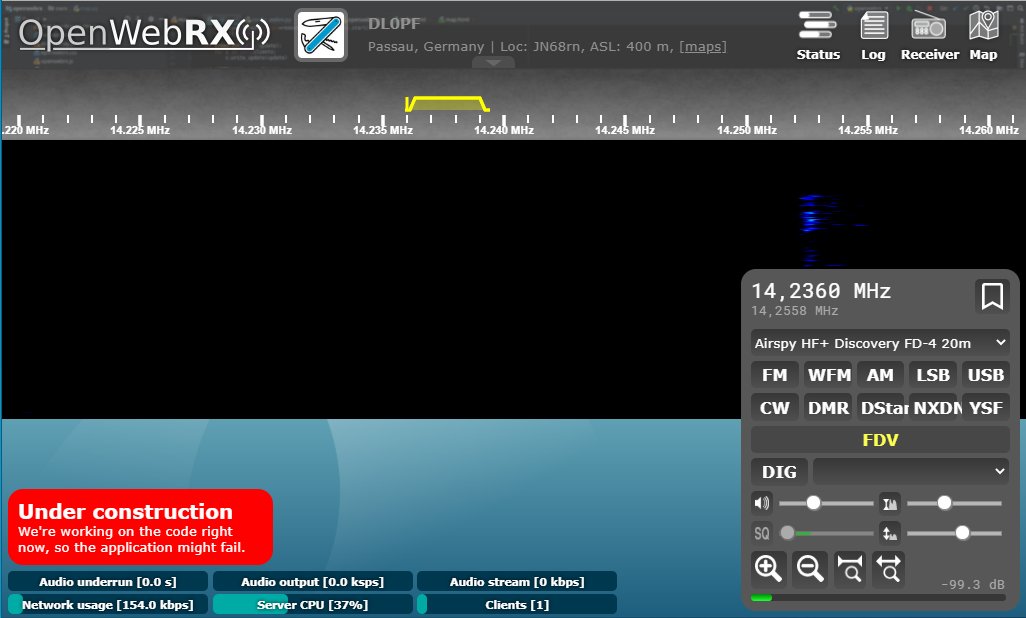
Task: Select LSB demodulation mode
Action: 932,375
